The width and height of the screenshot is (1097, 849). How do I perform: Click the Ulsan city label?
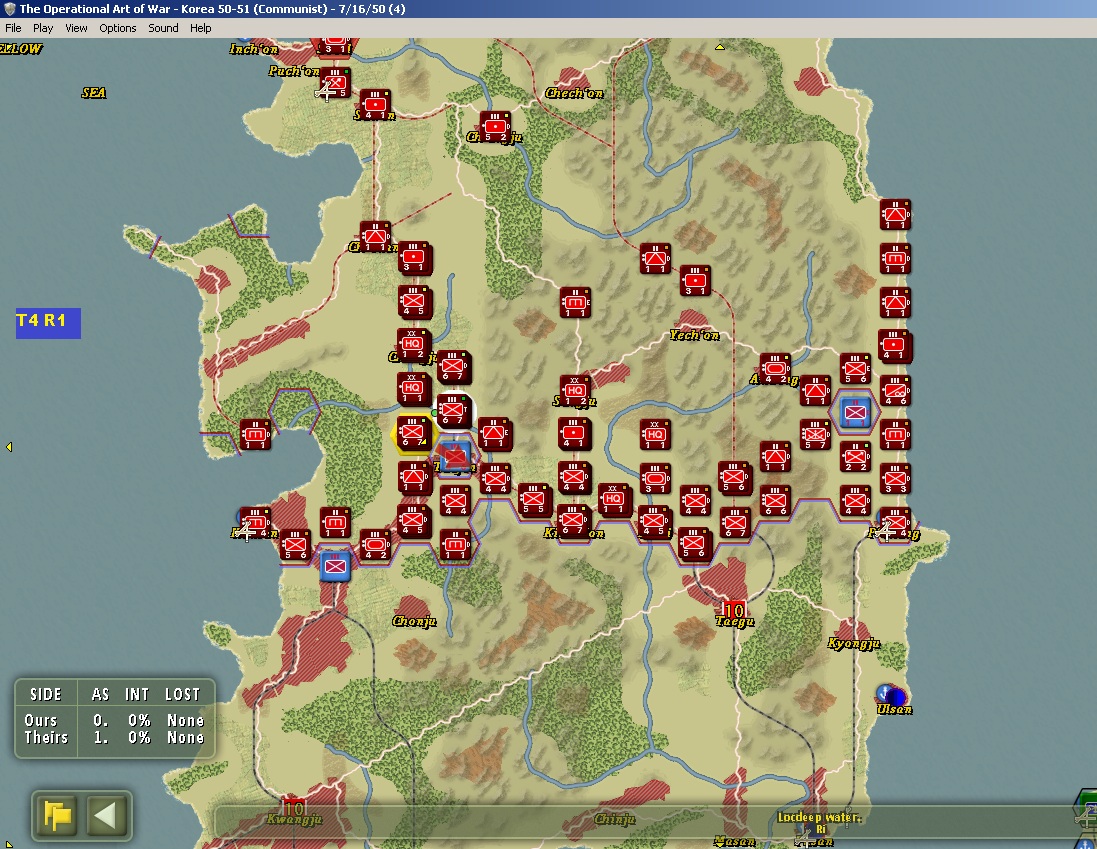(x=894, y=709)
